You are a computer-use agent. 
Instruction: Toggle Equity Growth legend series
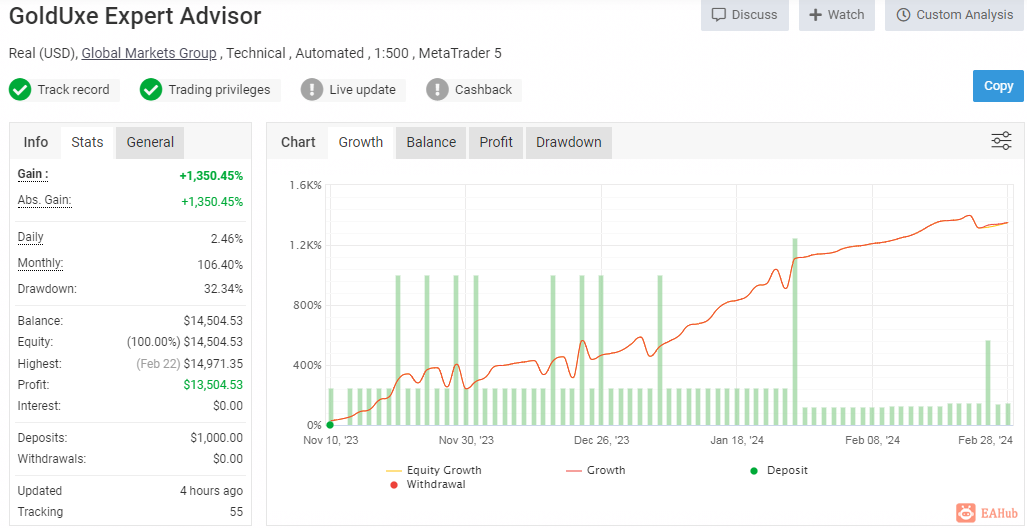[x=434, y=470]
